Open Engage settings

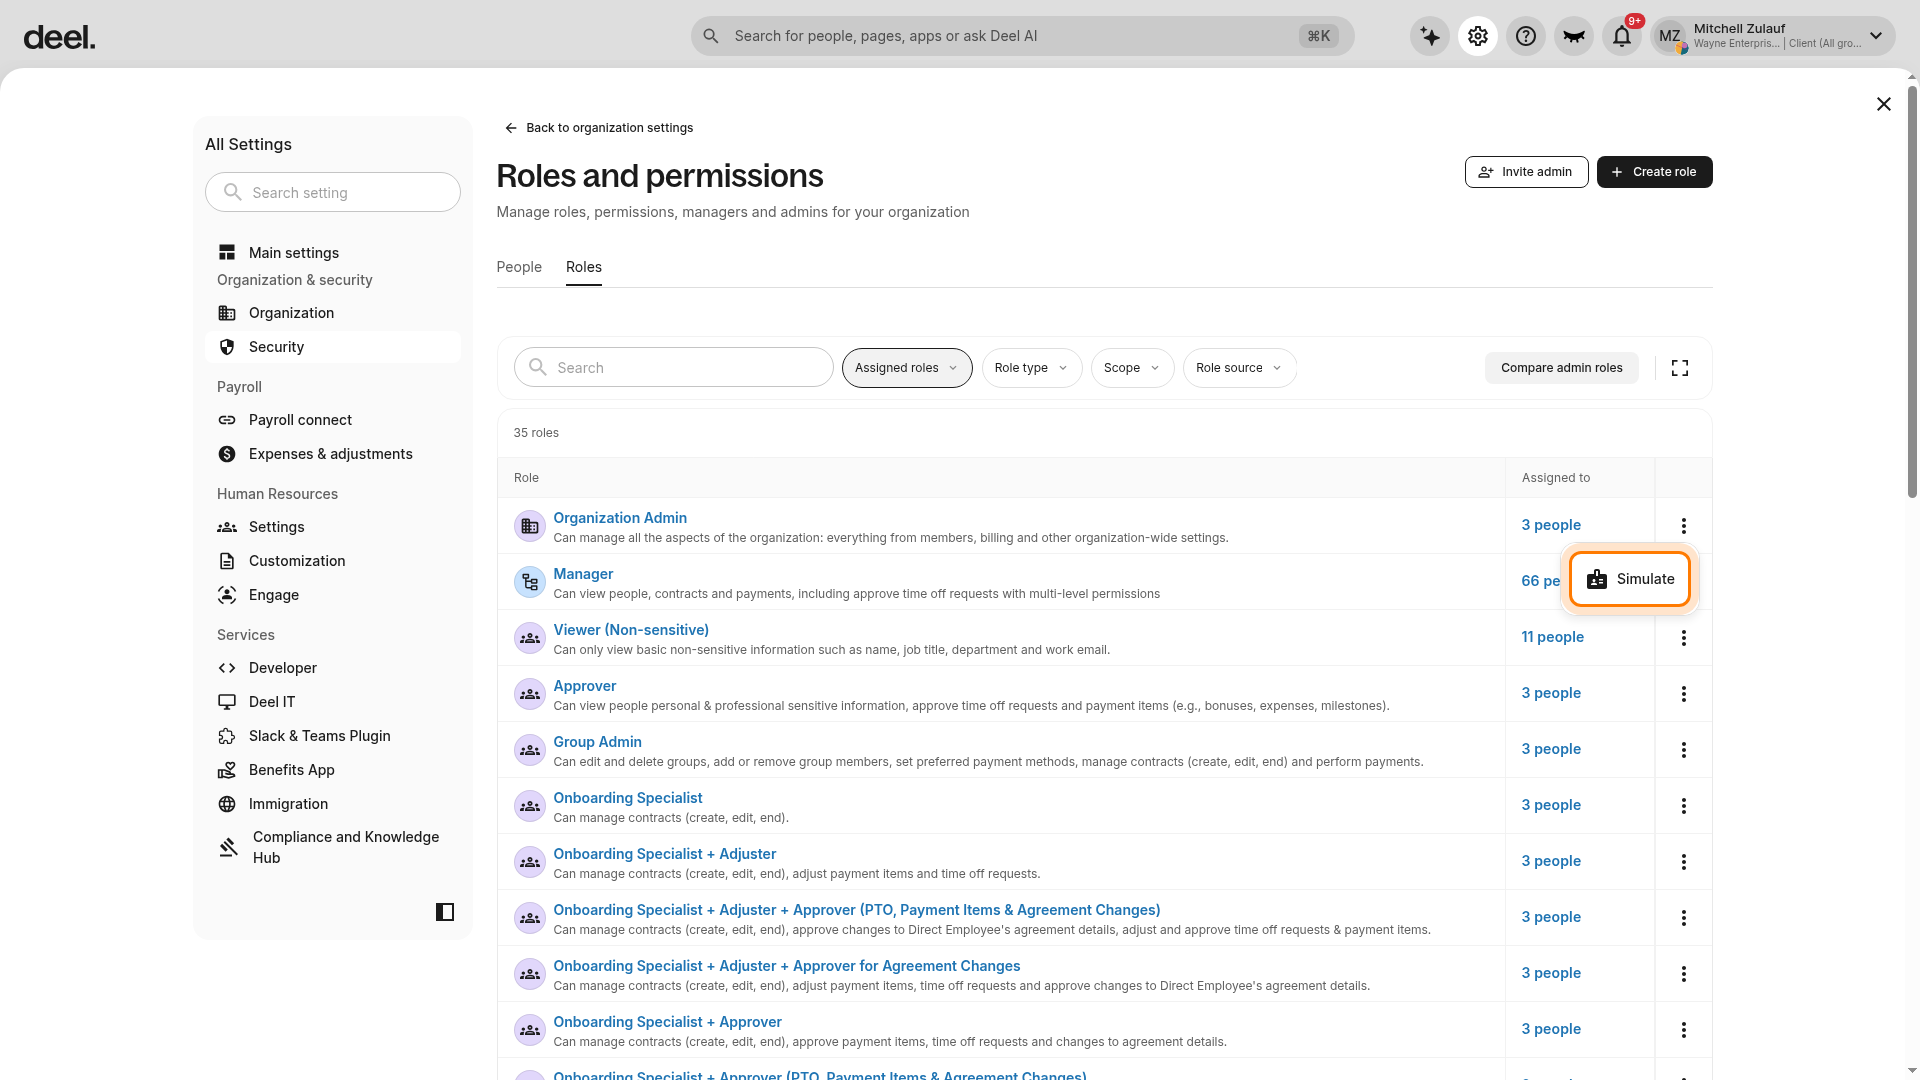tap(333, 595)
